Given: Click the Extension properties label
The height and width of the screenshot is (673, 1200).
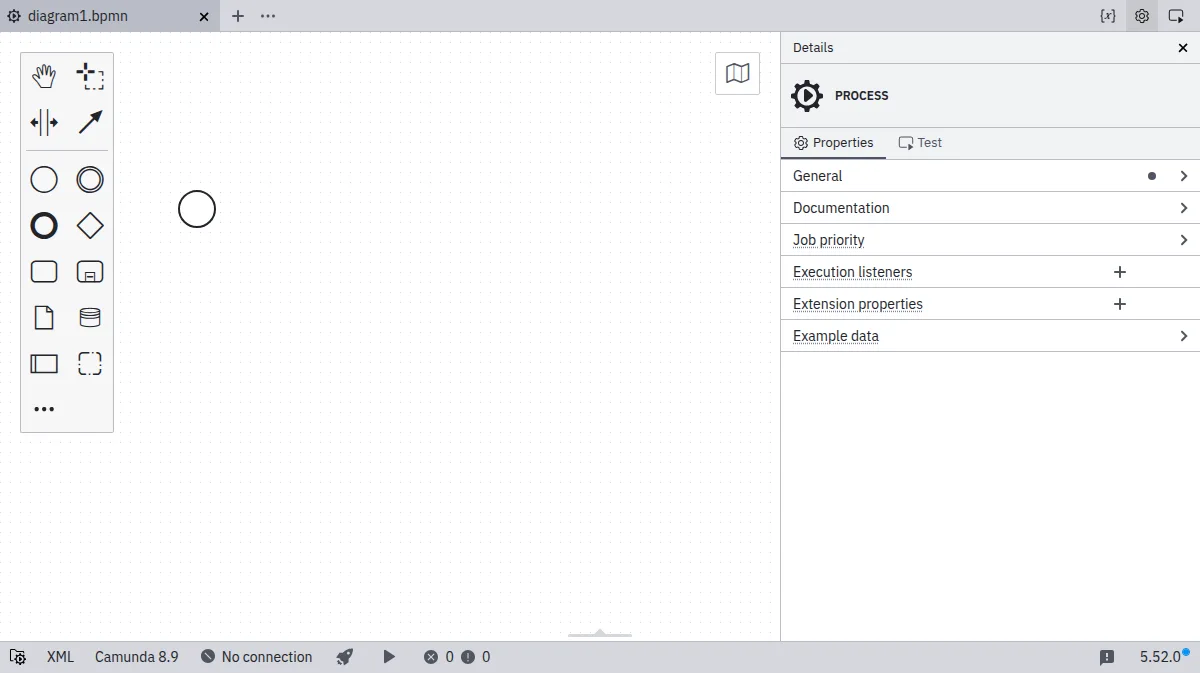Looking at the screenshot, I should [858, 304].
